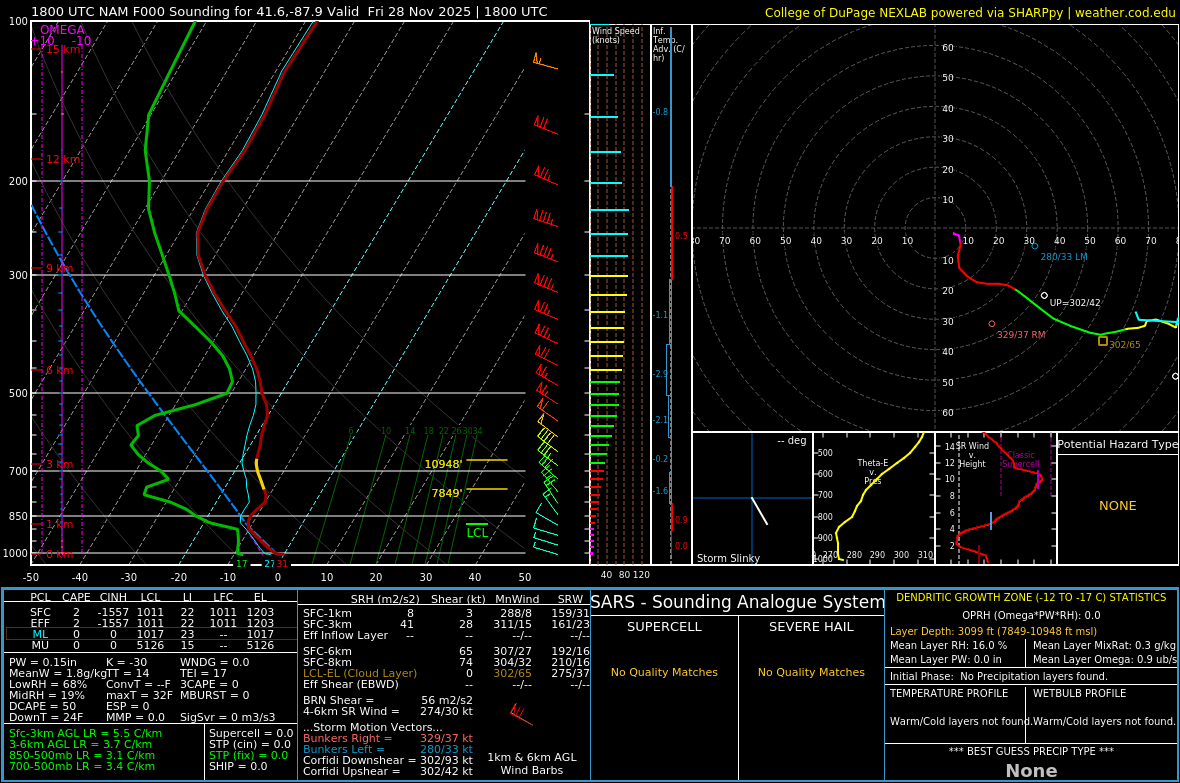
Task: Click the SARS - Sounding Analogue System heading
Action: tap(738, 602)
